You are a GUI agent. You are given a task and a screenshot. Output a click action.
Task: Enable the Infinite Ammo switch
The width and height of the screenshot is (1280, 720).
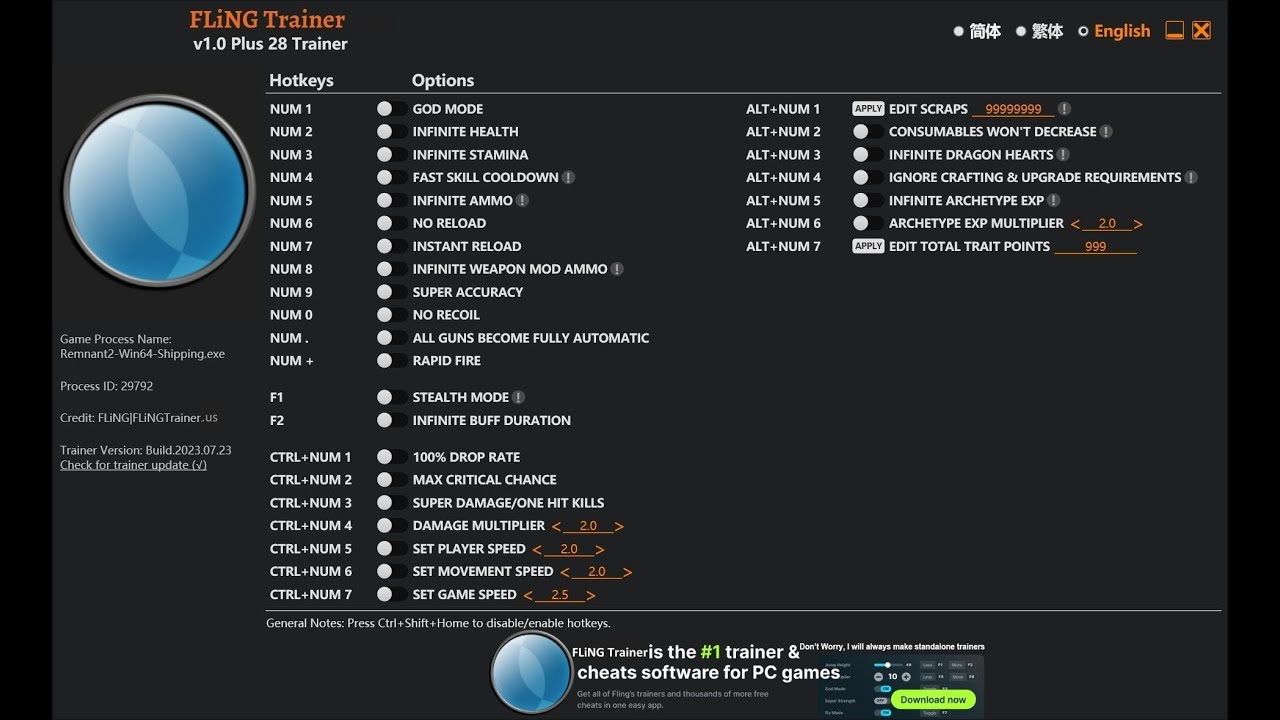point(392,200)
